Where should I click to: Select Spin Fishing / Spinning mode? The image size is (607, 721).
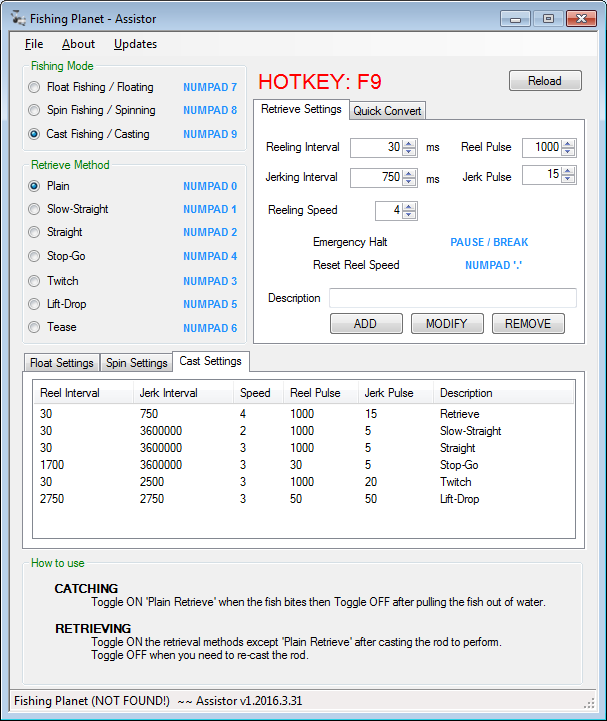92,110
